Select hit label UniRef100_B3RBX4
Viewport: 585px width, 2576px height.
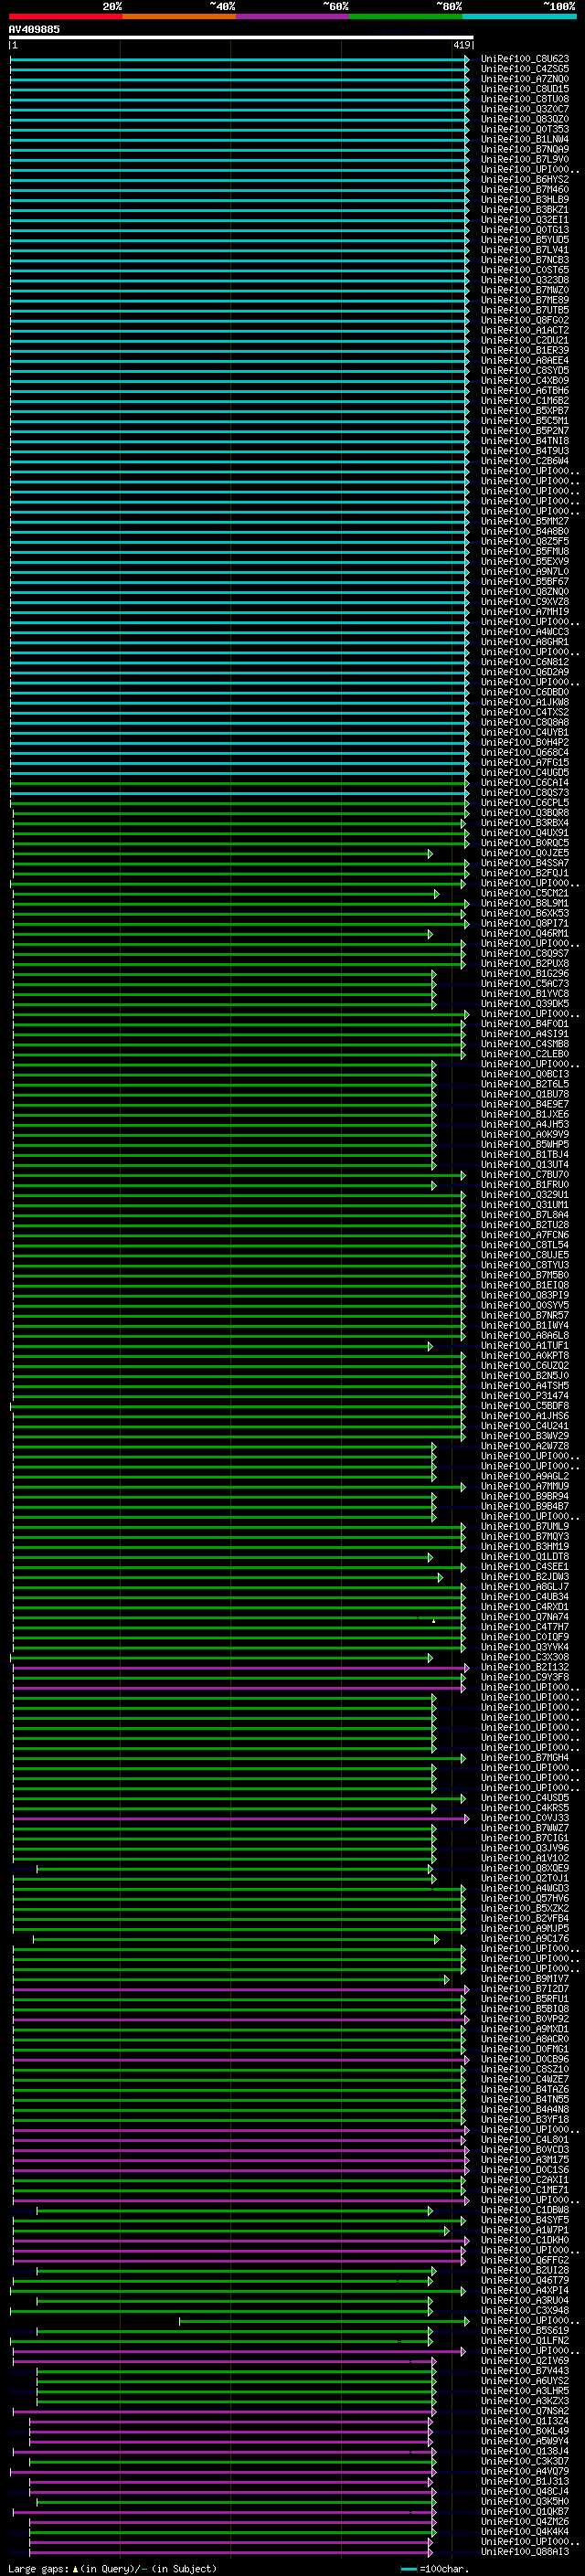click(x=525, y=823)
